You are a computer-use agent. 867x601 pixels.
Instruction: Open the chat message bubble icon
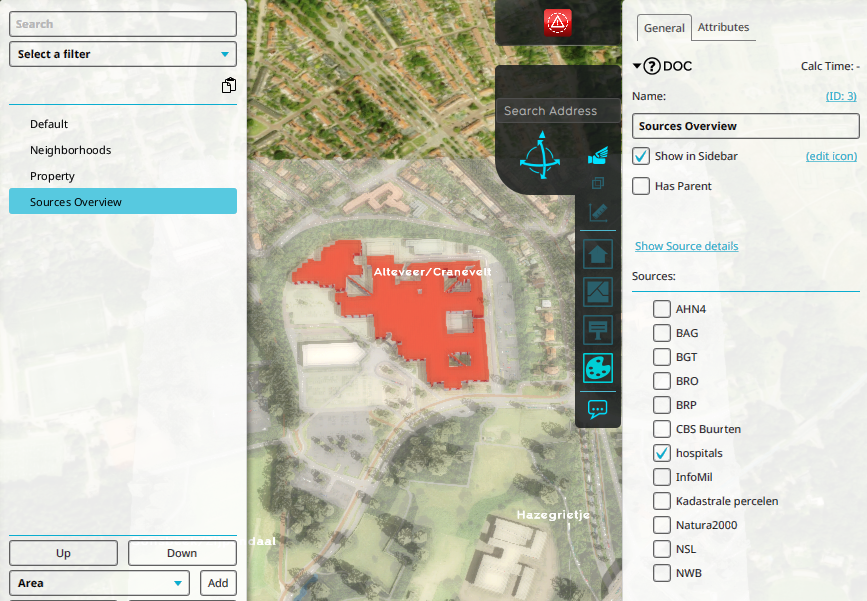pos(598,409)
